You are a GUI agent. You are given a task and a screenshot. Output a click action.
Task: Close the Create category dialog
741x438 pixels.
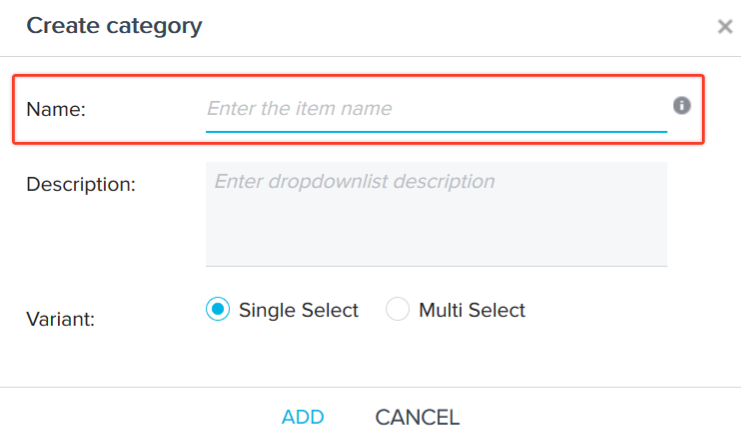coord(725,26)
